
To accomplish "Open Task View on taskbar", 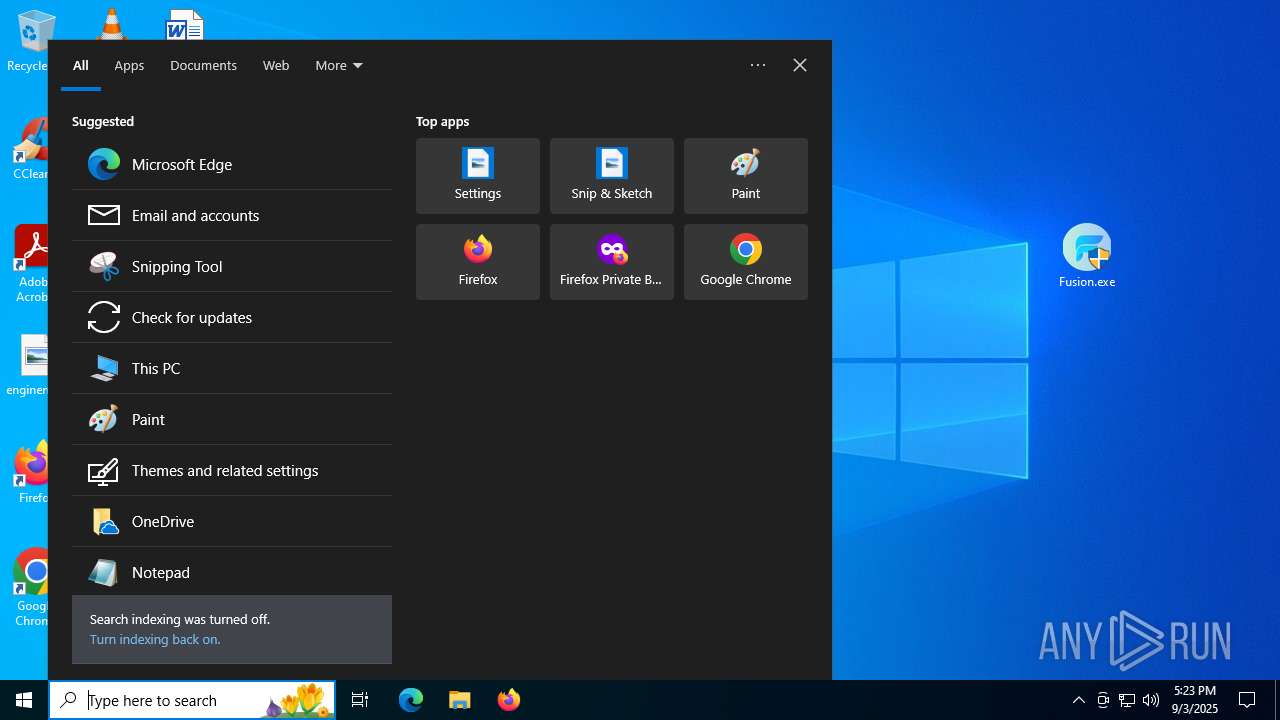I will point(360,700).
